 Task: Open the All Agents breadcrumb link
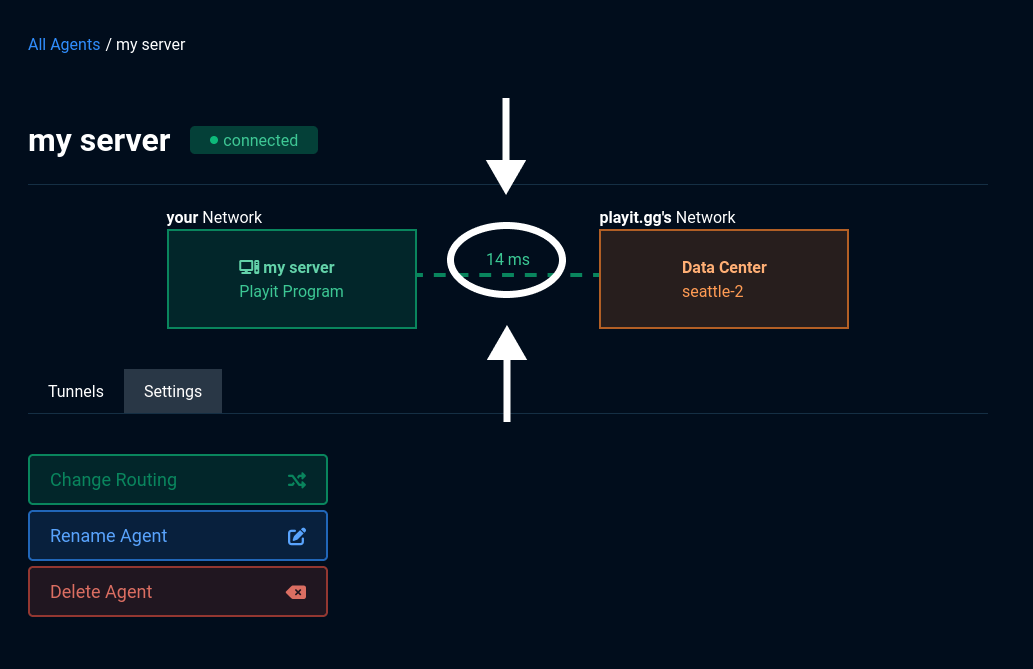click(63, 44)
